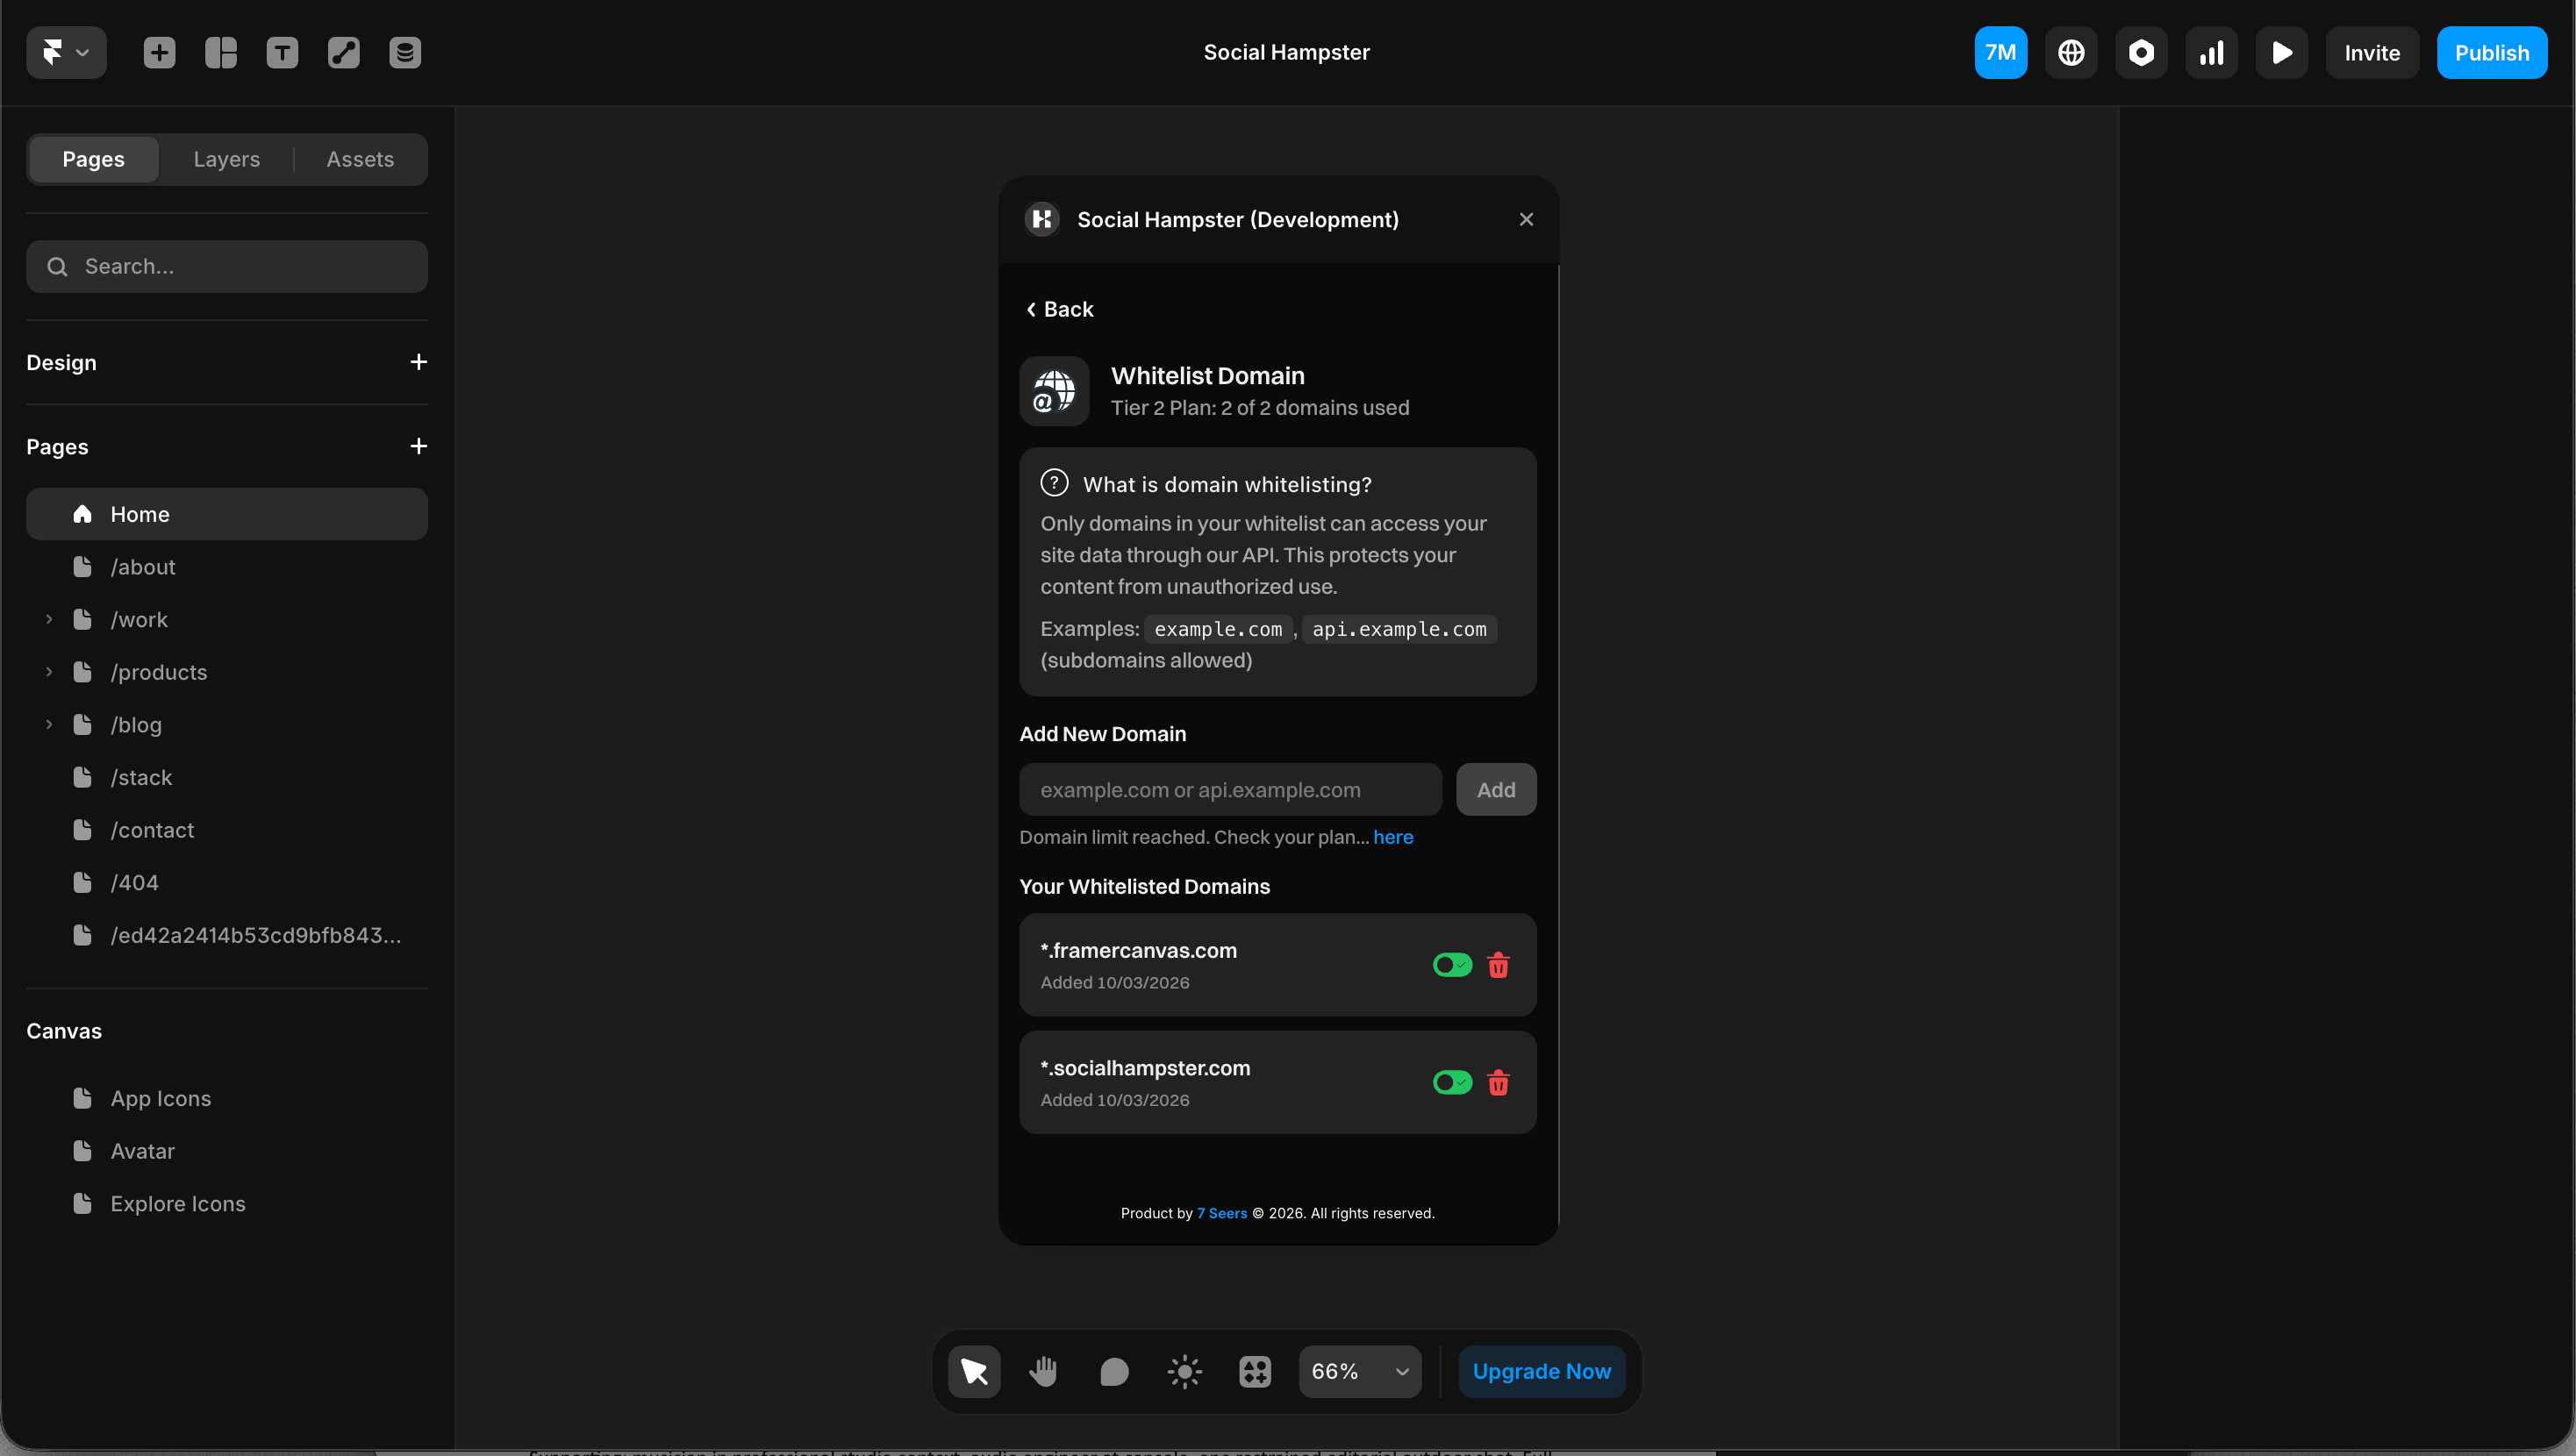Screen dimensions: 2576x1456
Task: Open the App Icons canvas page
Action: 227,1098
